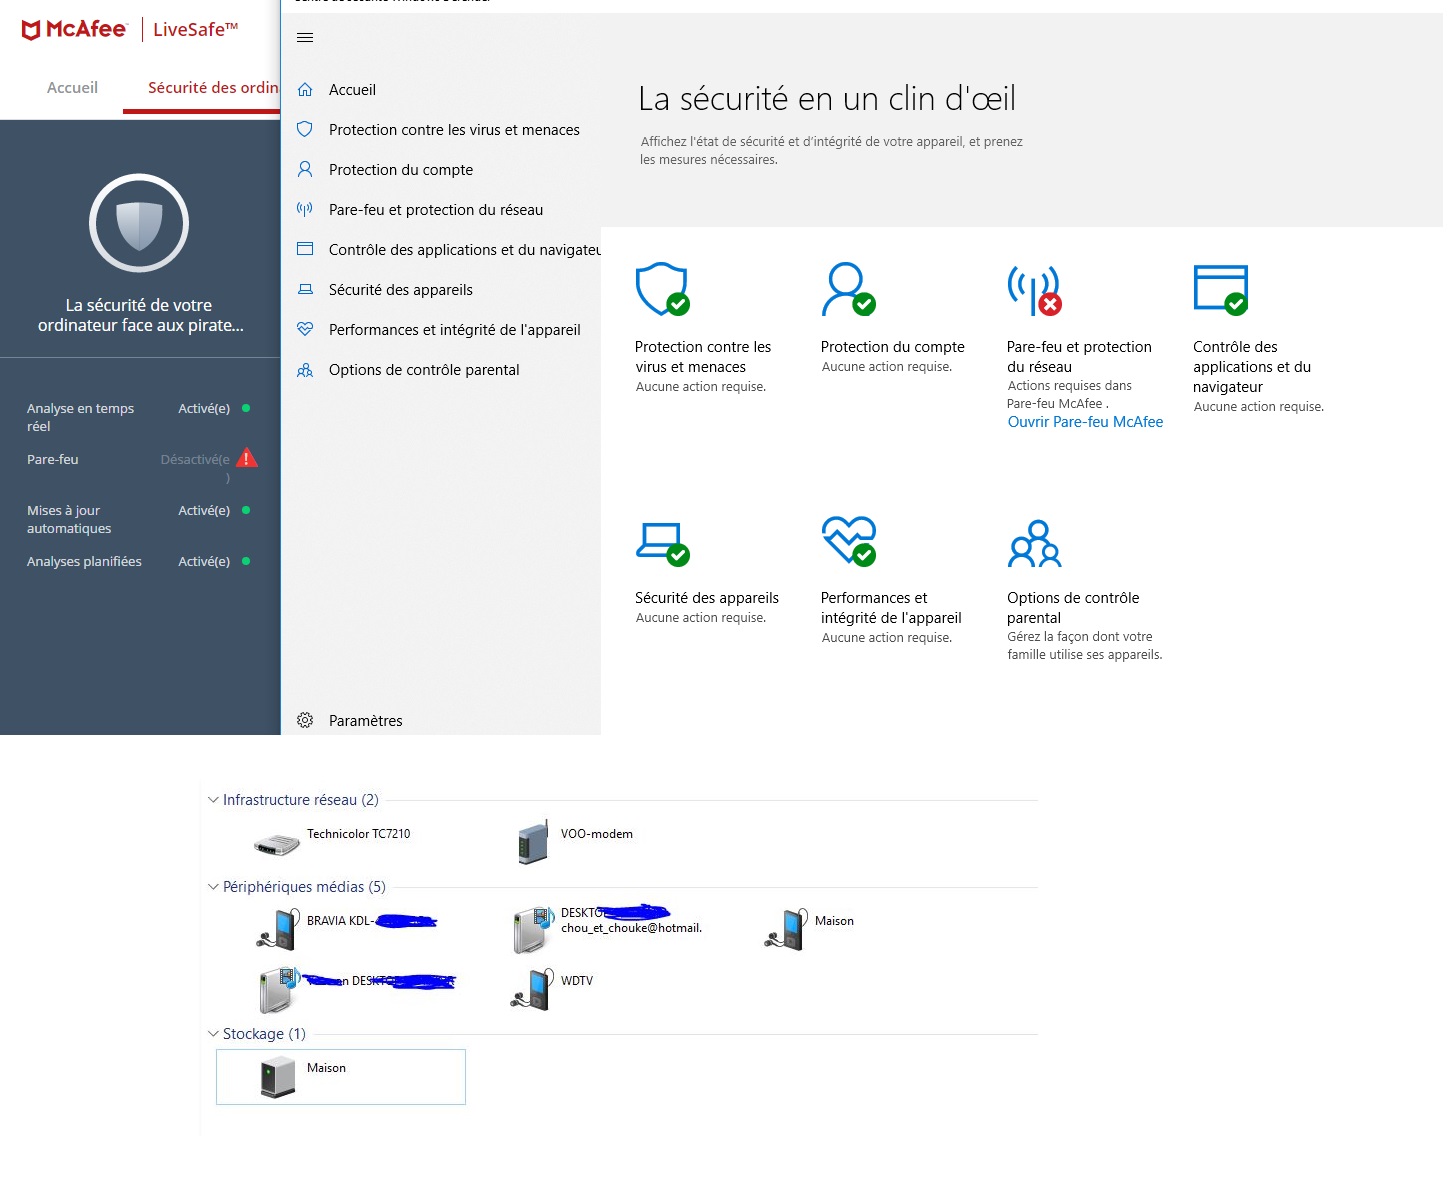Click the Désactivé(e) firewall status text
The height and width of the screenshot is (1188, 1456).
tap(195, 468)
